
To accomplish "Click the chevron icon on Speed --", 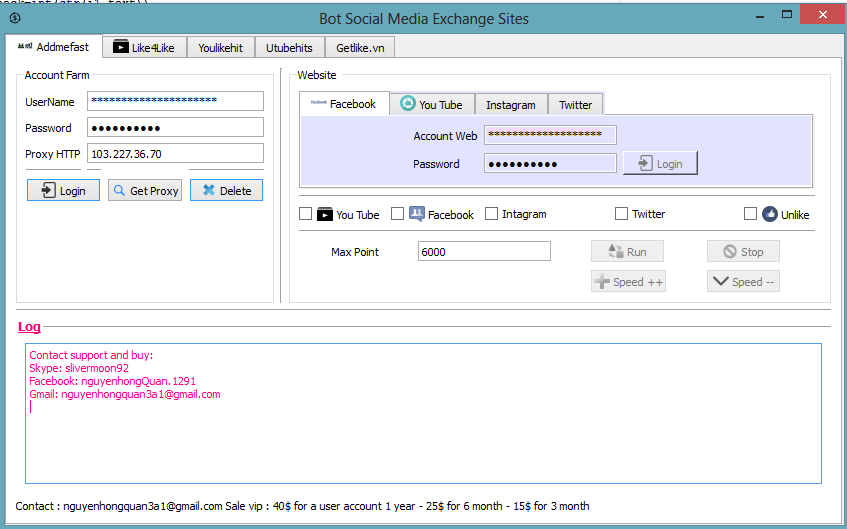I will click(x=721, y=281).
